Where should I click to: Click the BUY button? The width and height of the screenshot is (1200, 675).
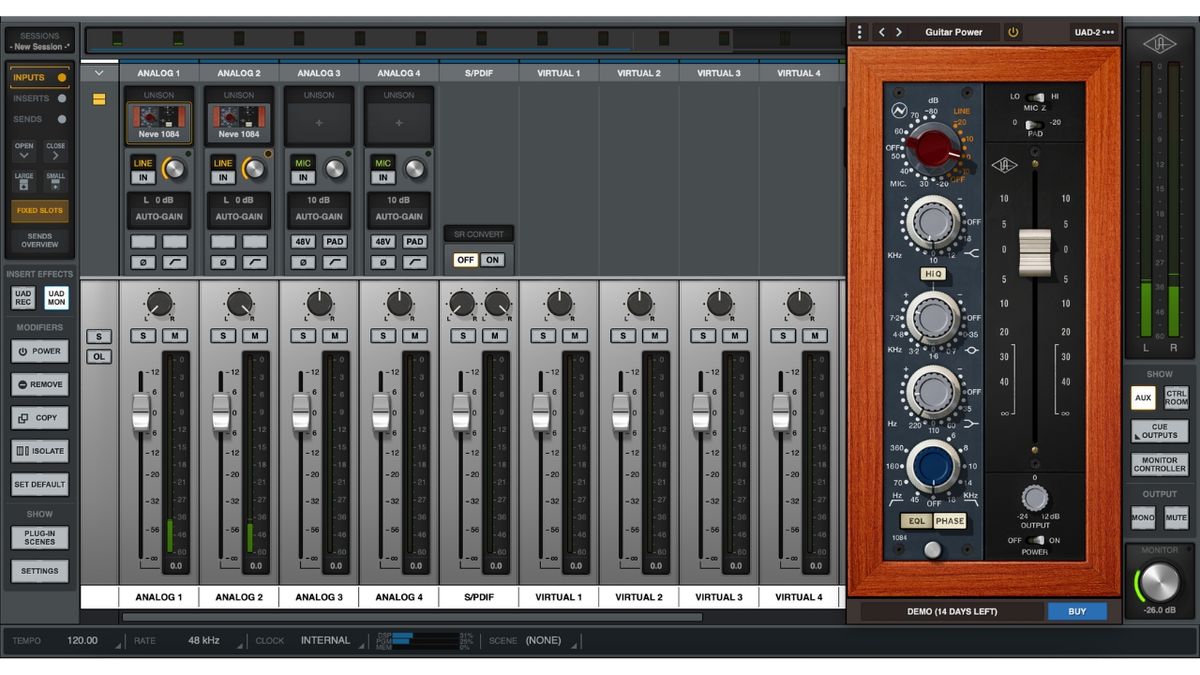point(1077,611)
